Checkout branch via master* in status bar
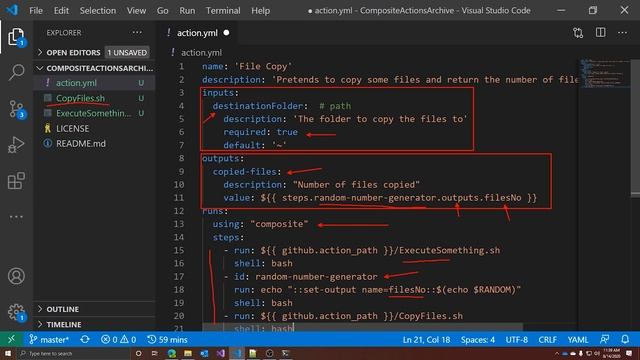 click(x=49, y=339)
